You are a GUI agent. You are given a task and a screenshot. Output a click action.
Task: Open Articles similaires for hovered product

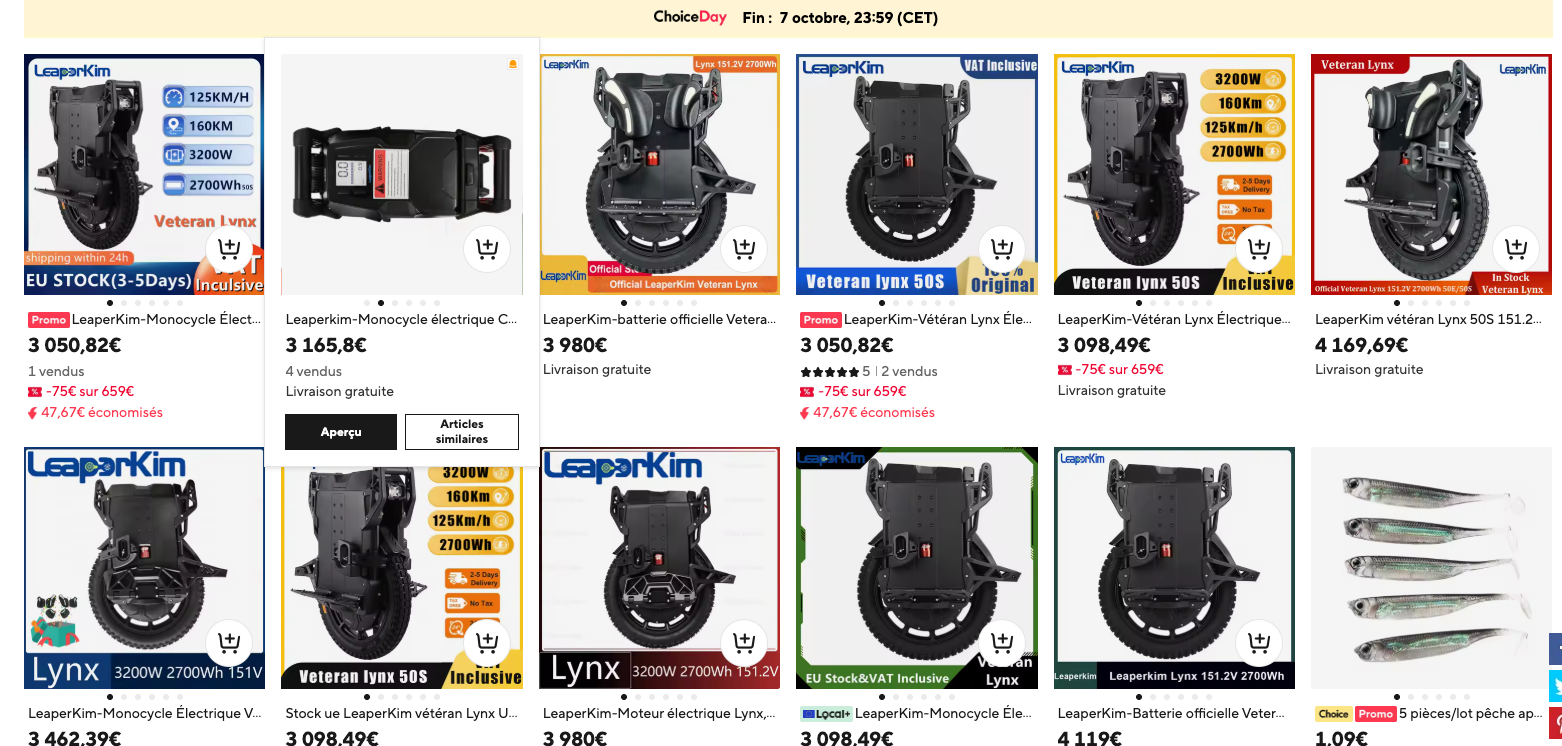tap(462, 432)
